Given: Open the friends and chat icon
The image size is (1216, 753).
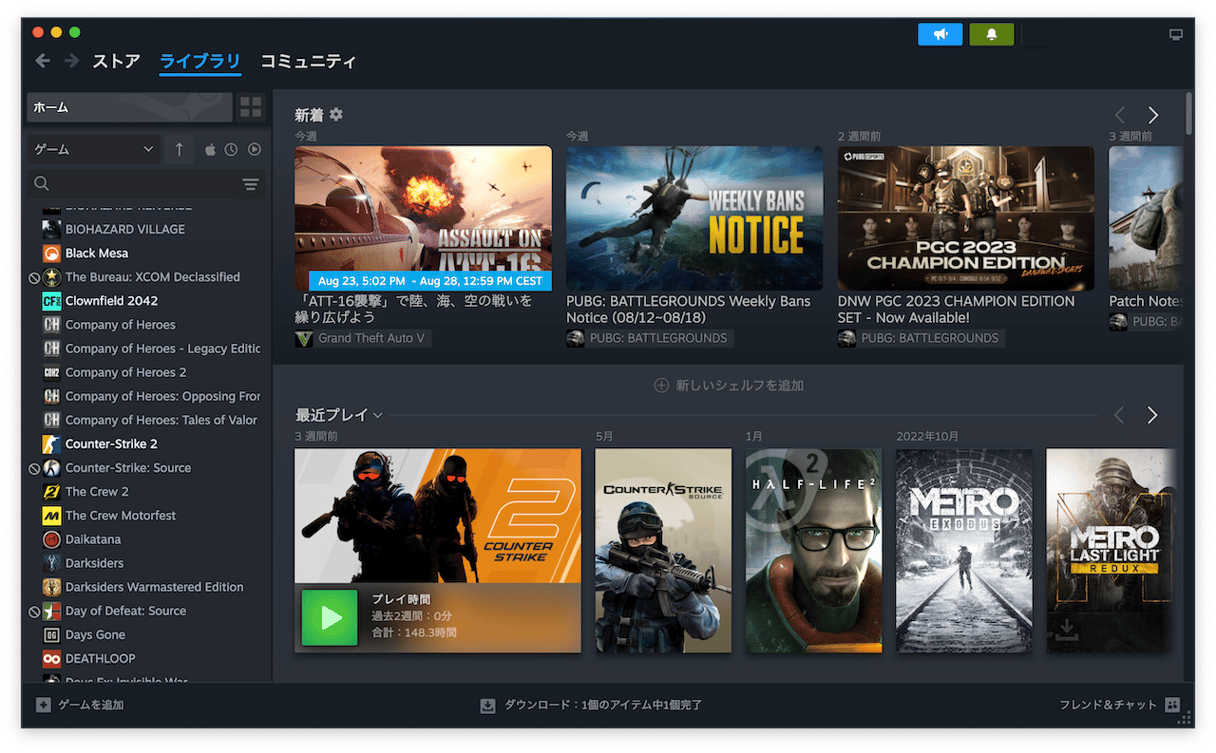Looking at the screenshot, I should (1172, 705).
